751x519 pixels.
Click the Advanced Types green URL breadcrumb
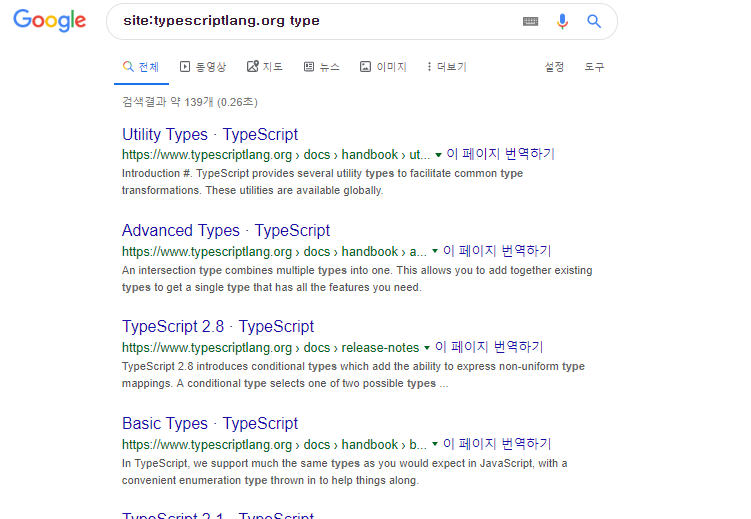pos(274,252)
